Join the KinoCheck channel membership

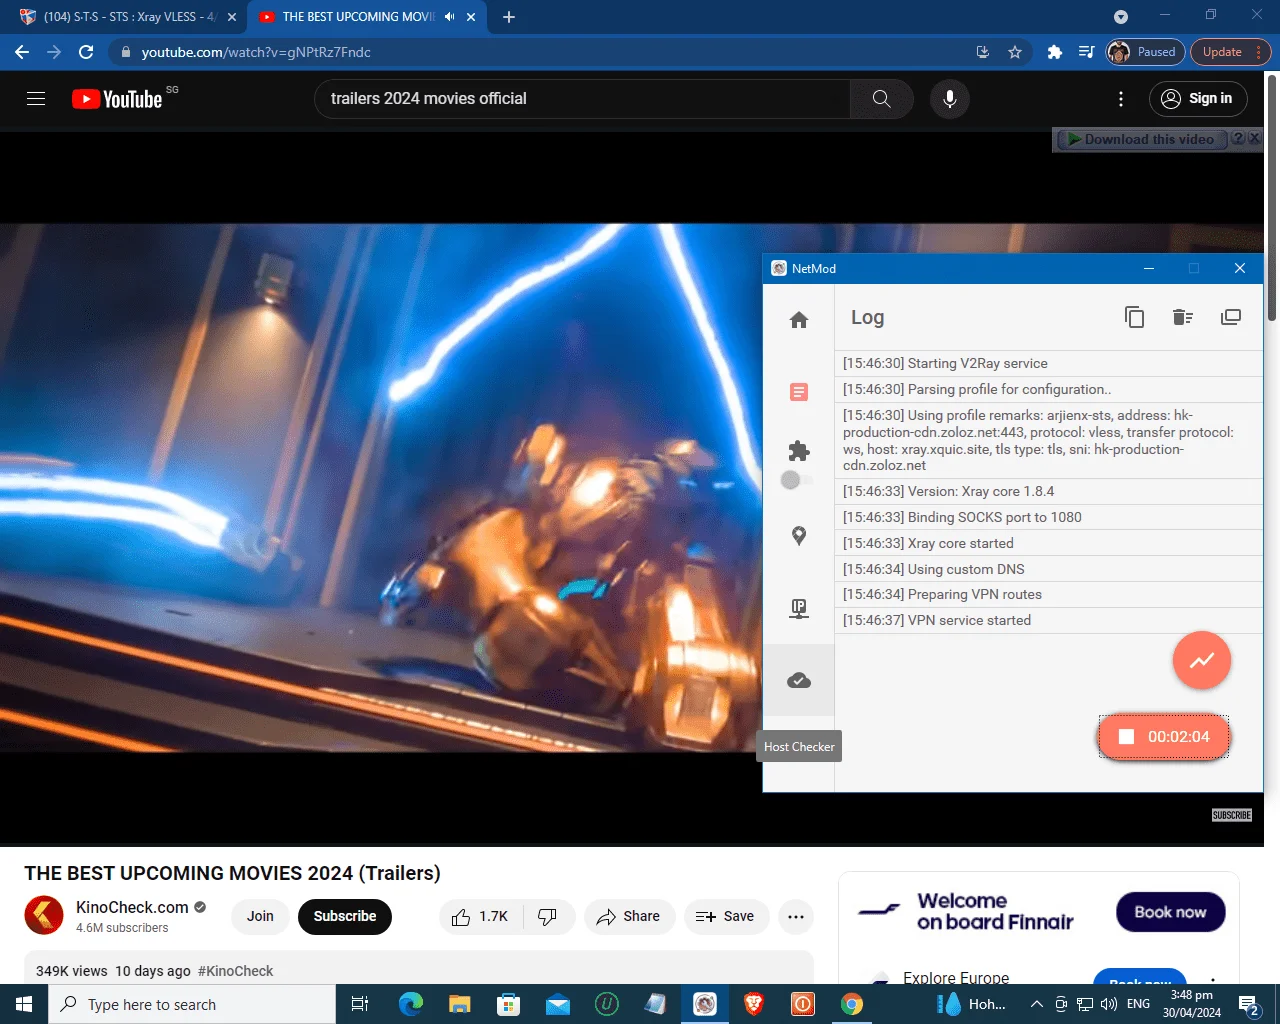pos(260,916)
